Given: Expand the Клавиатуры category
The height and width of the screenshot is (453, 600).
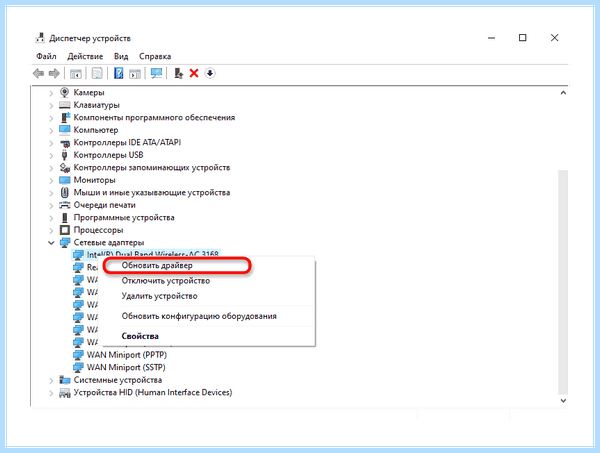Looking at the screenshot, I should point(51,105).
